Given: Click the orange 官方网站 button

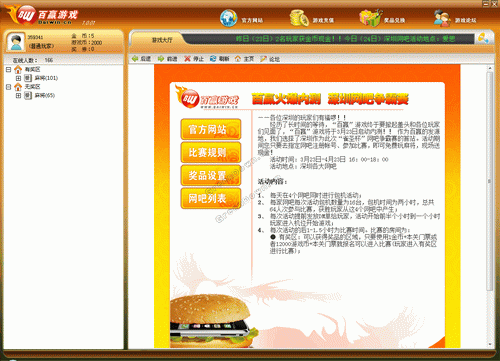Looking at the screenshot, I should pyautogui.click(x=211, y=129).
